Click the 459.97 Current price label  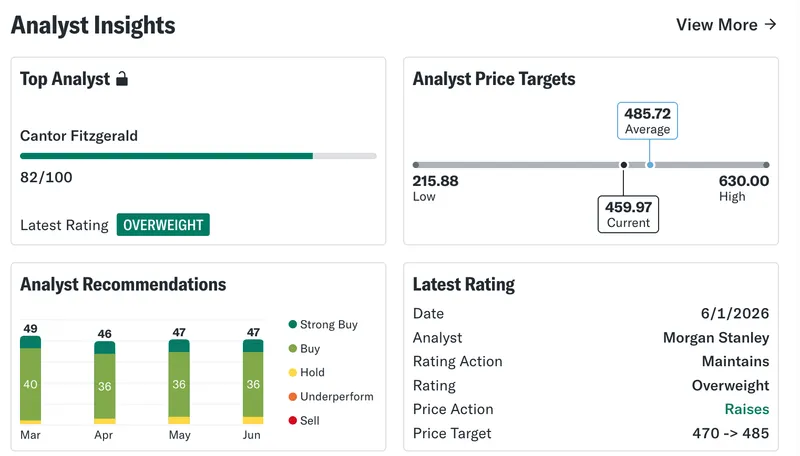628,214
